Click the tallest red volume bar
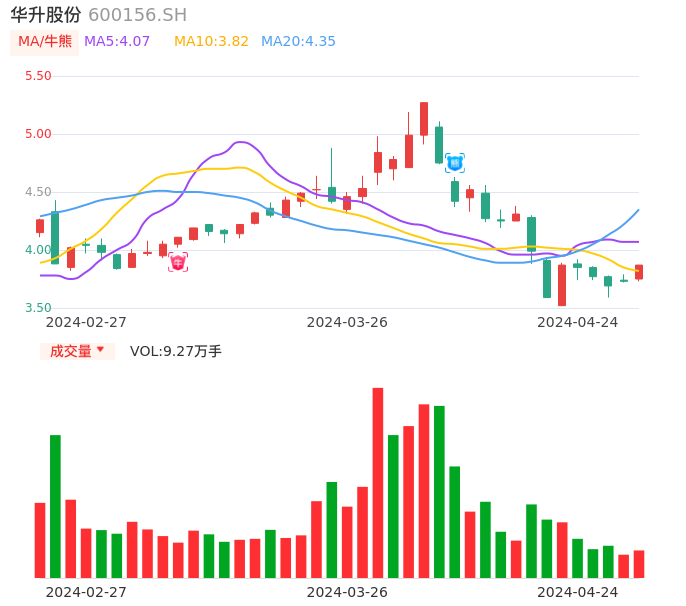 tap(378, 482)
